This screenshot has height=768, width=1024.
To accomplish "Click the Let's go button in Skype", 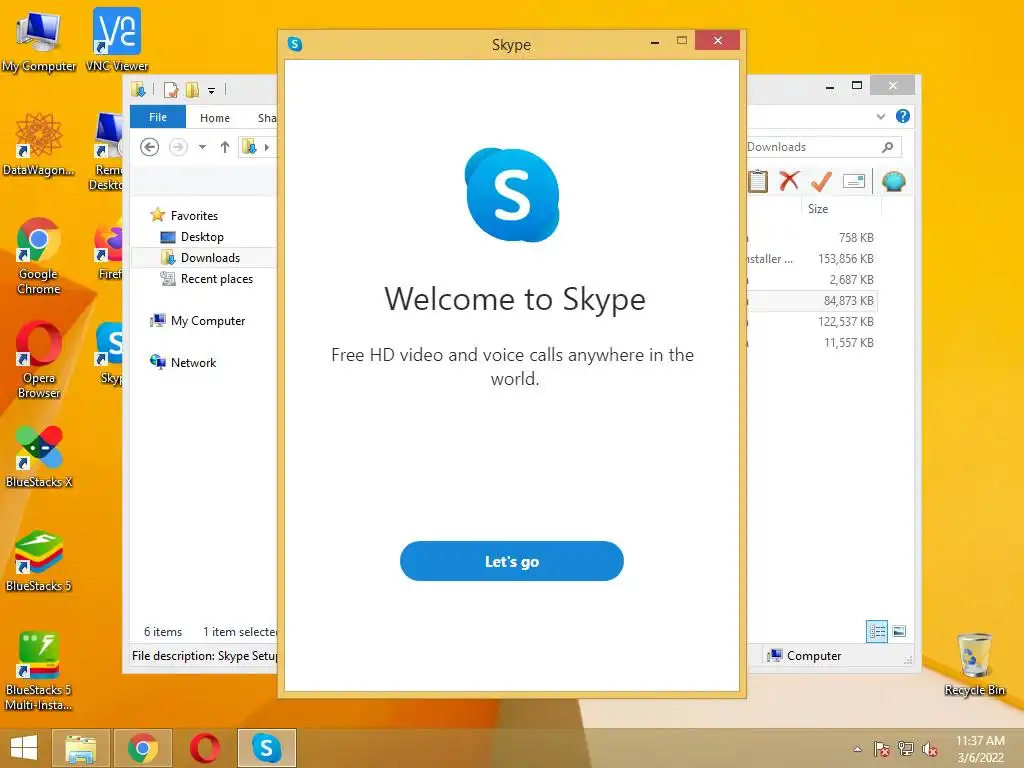I will pyautogui.click(x=511, y=561).
